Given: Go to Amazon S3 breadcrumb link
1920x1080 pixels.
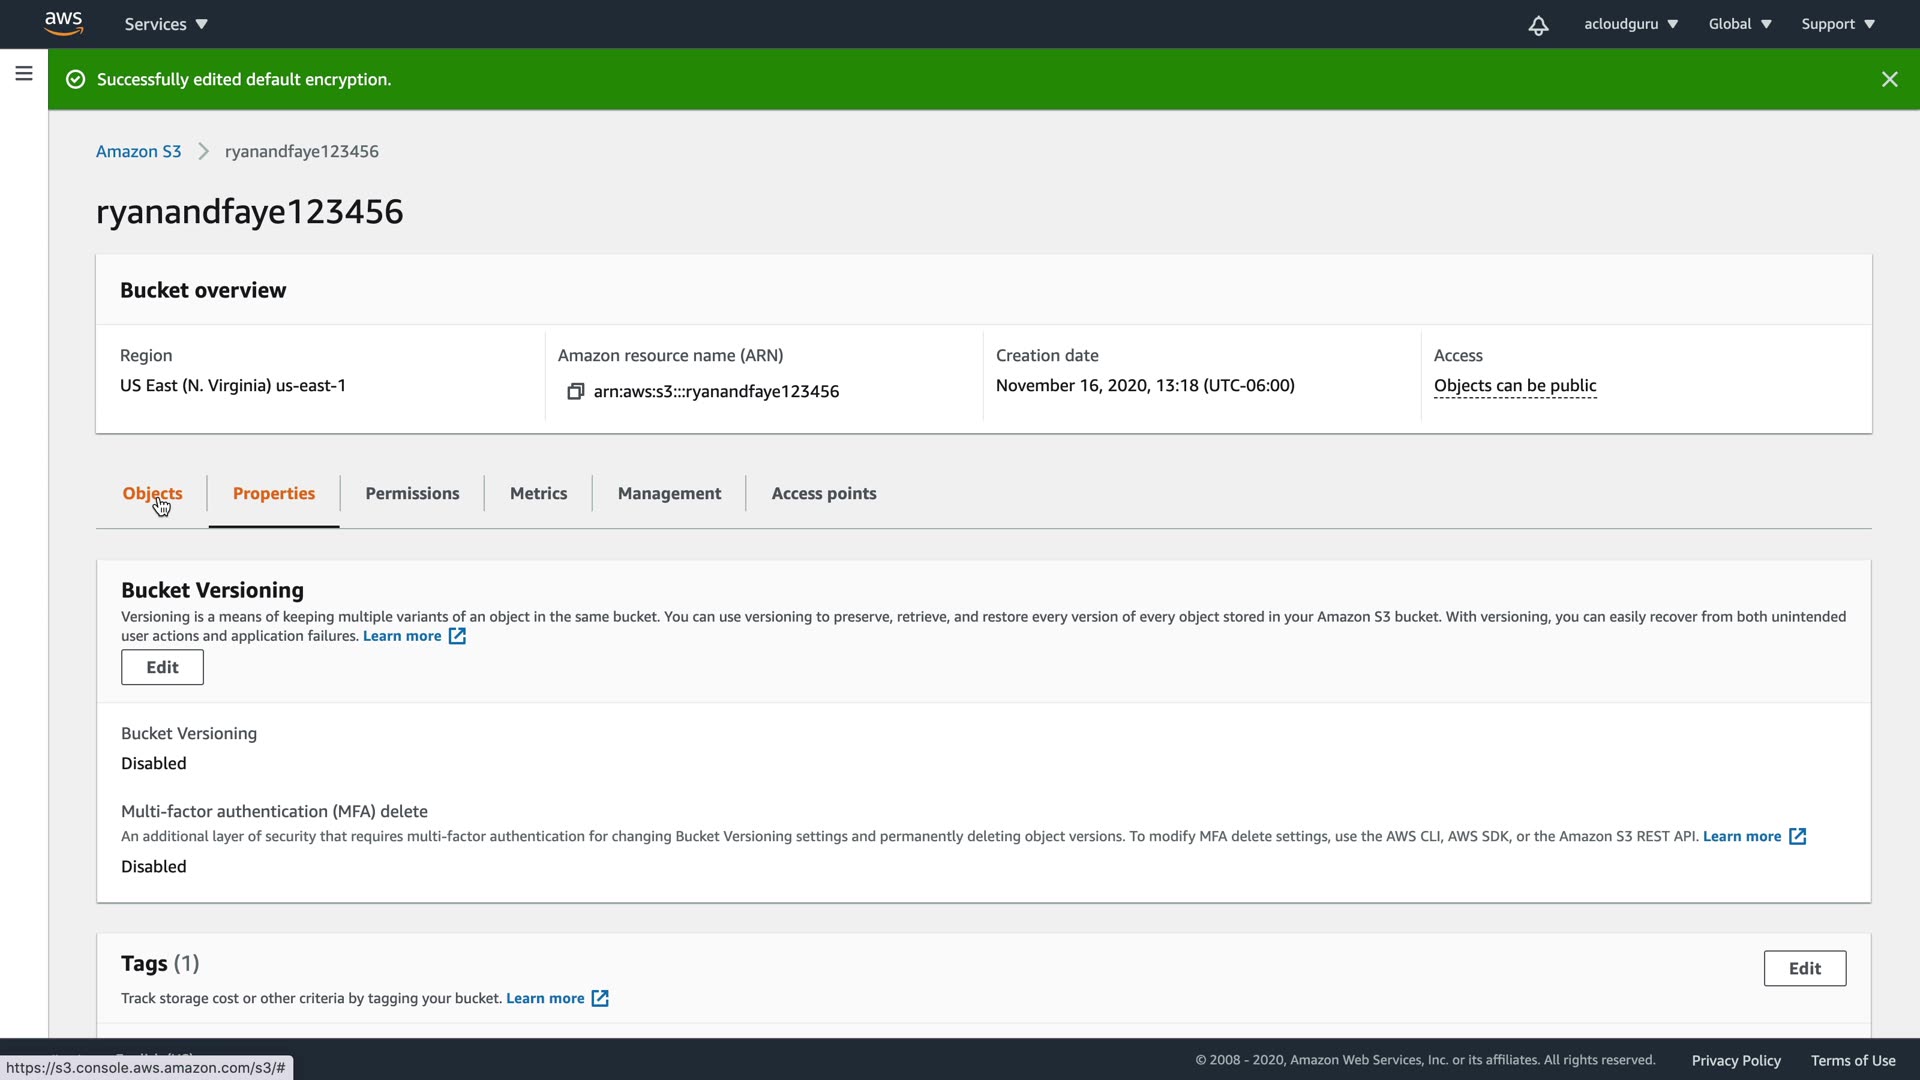Looking at the screenshot, I should point(138,151).
